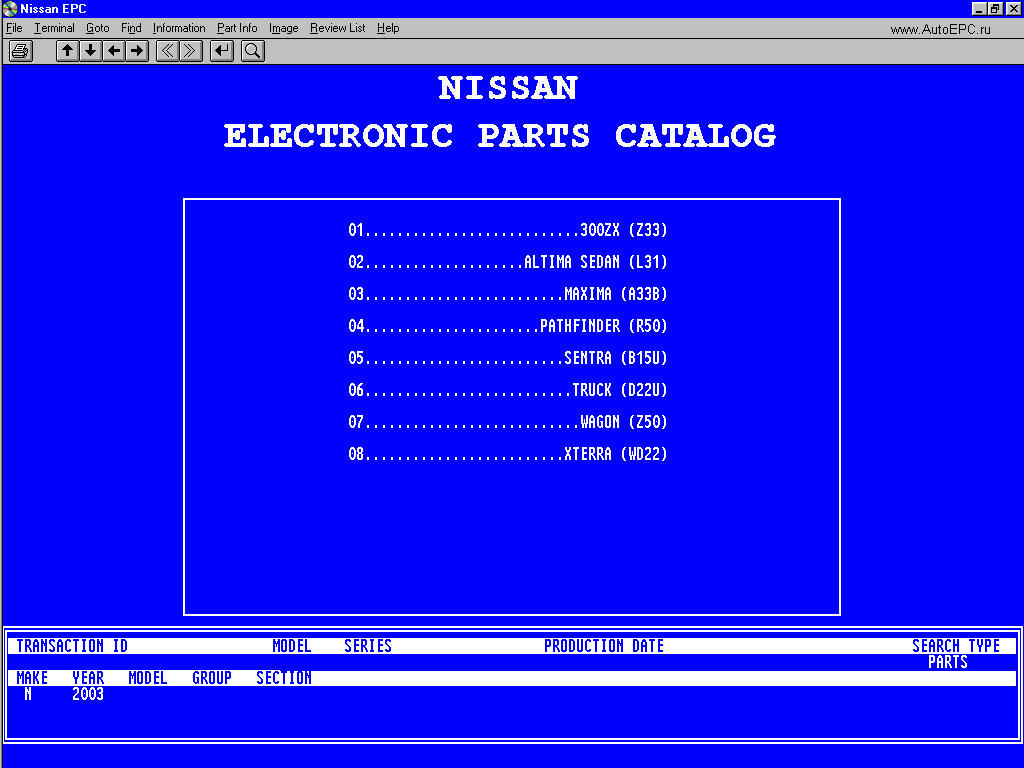Open the Terminal menu
The image size is (1024, 768).
54,28
